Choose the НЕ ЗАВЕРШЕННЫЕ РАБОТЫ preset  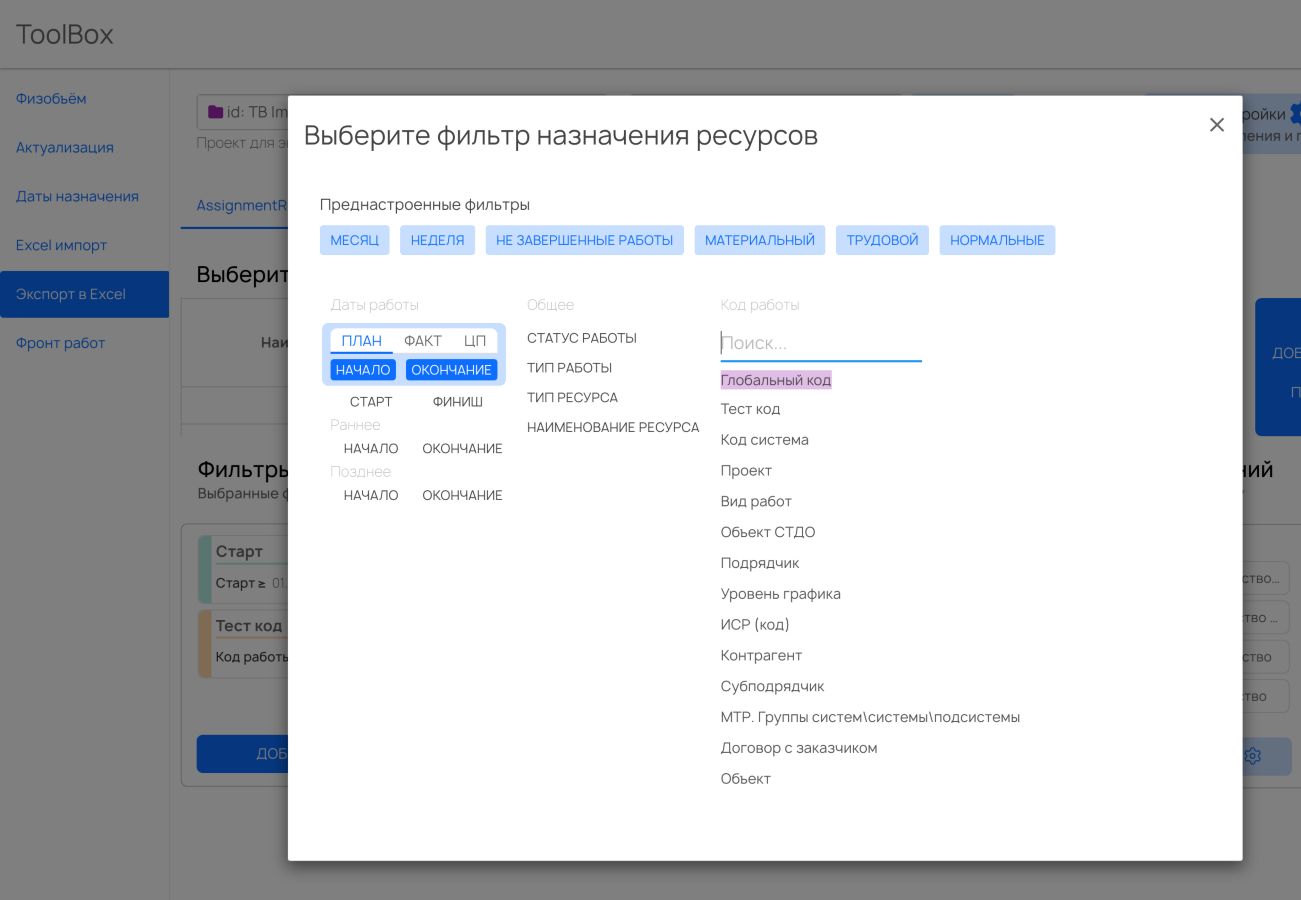click(x=585, y=240)
